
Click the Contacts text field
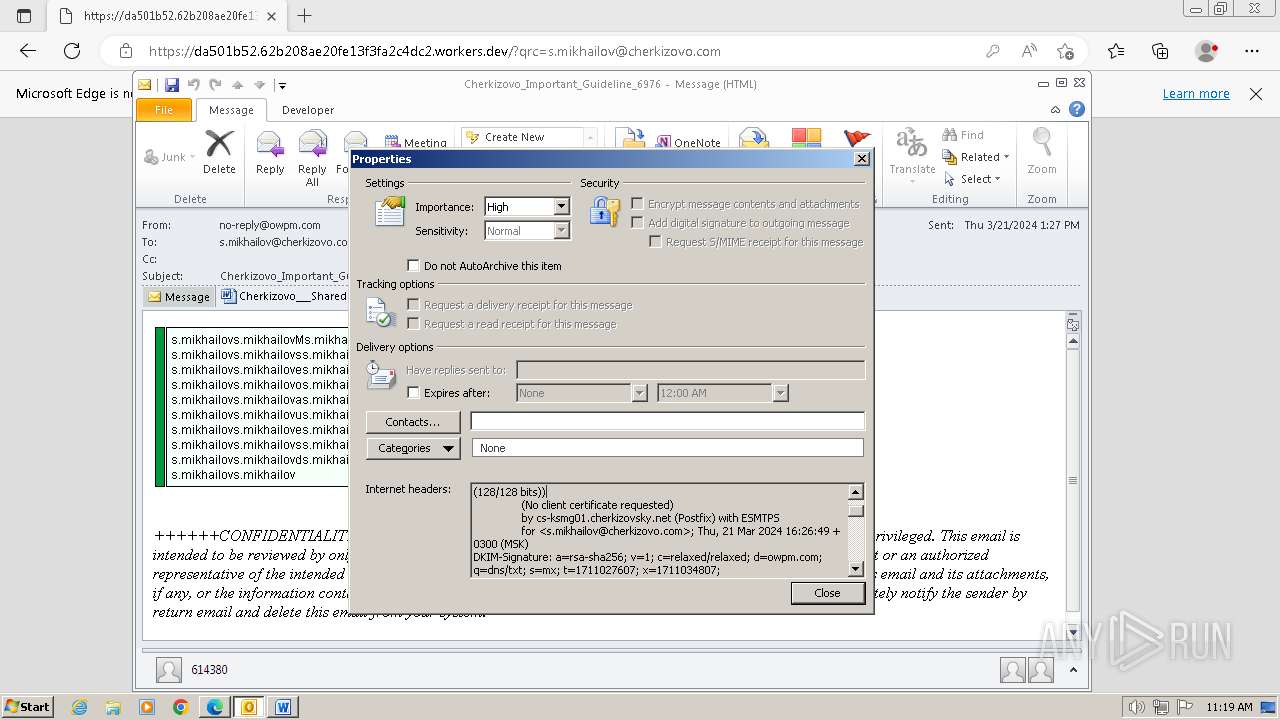(x=667, y=422)
